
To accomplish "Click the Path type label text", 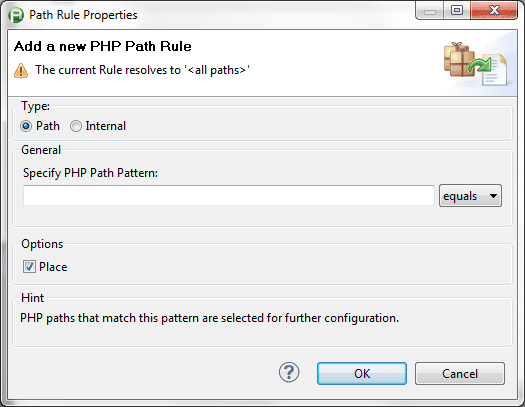I will [x=48, y=126].
